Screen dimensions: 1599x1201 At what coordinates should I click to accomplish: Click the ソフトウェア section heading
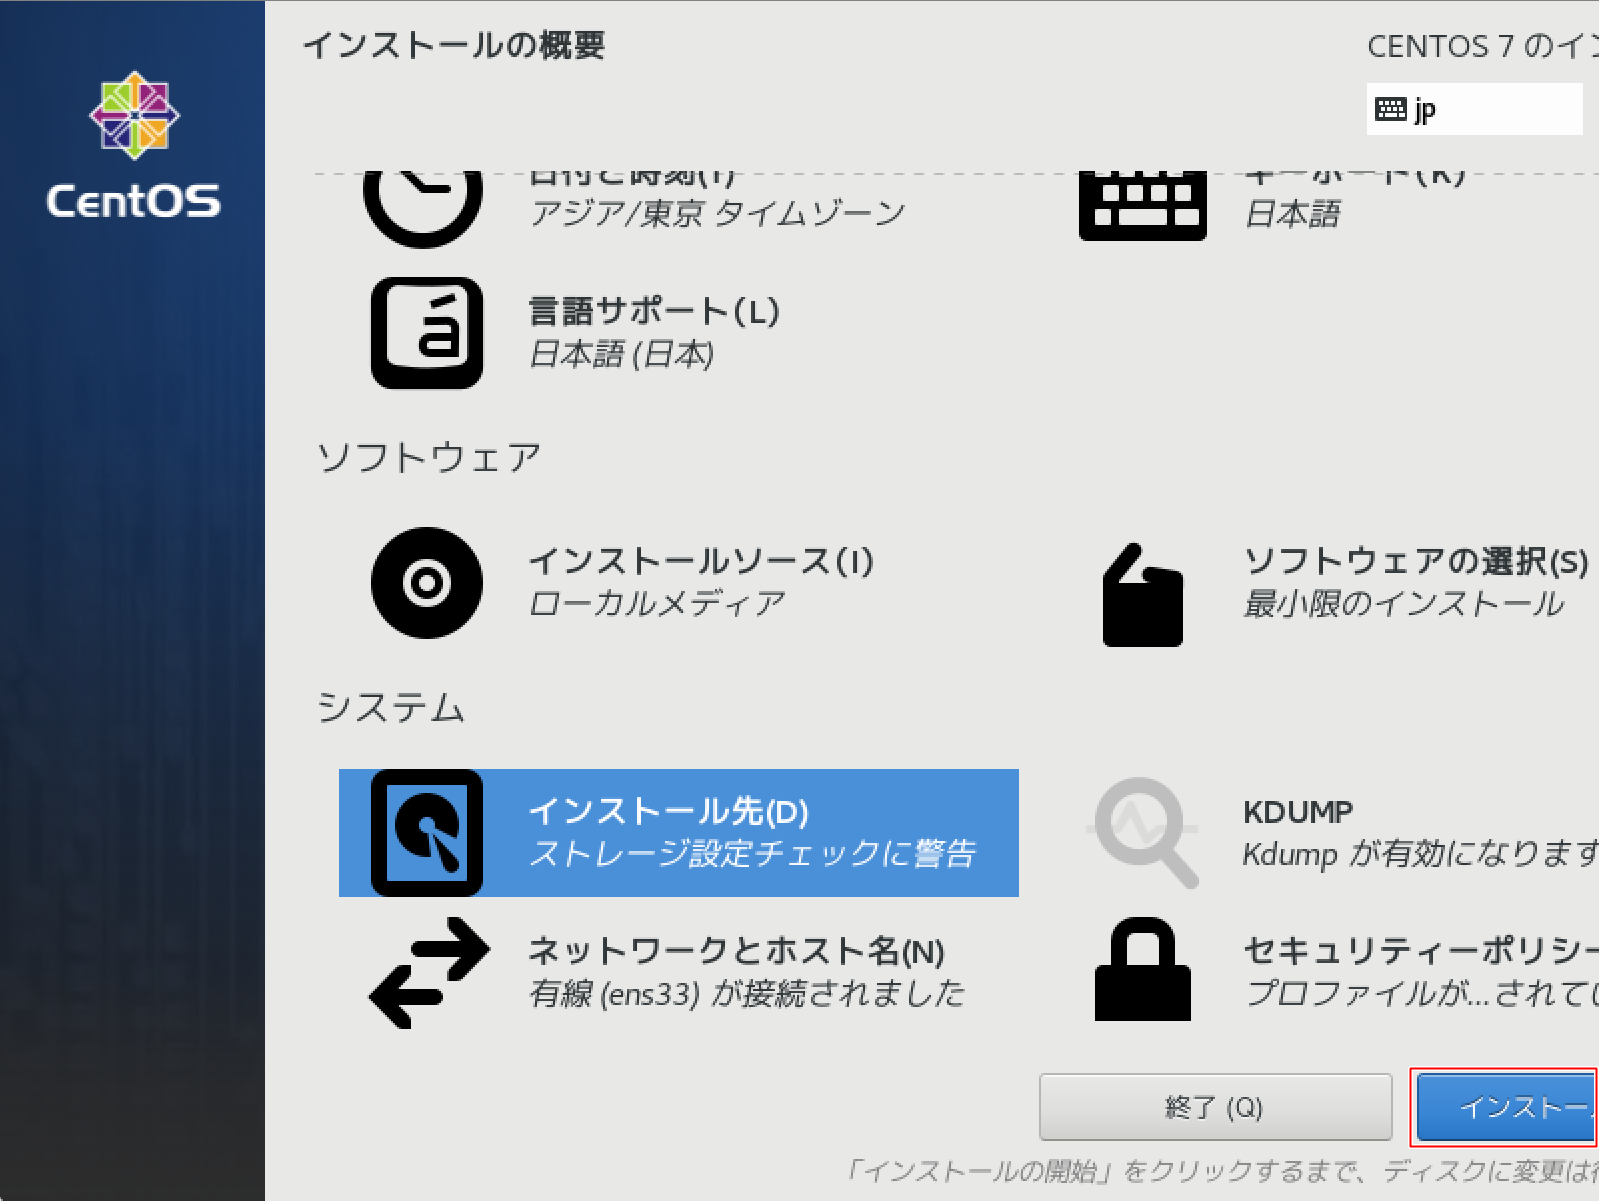pyautogui.click(x=429, y=458)
